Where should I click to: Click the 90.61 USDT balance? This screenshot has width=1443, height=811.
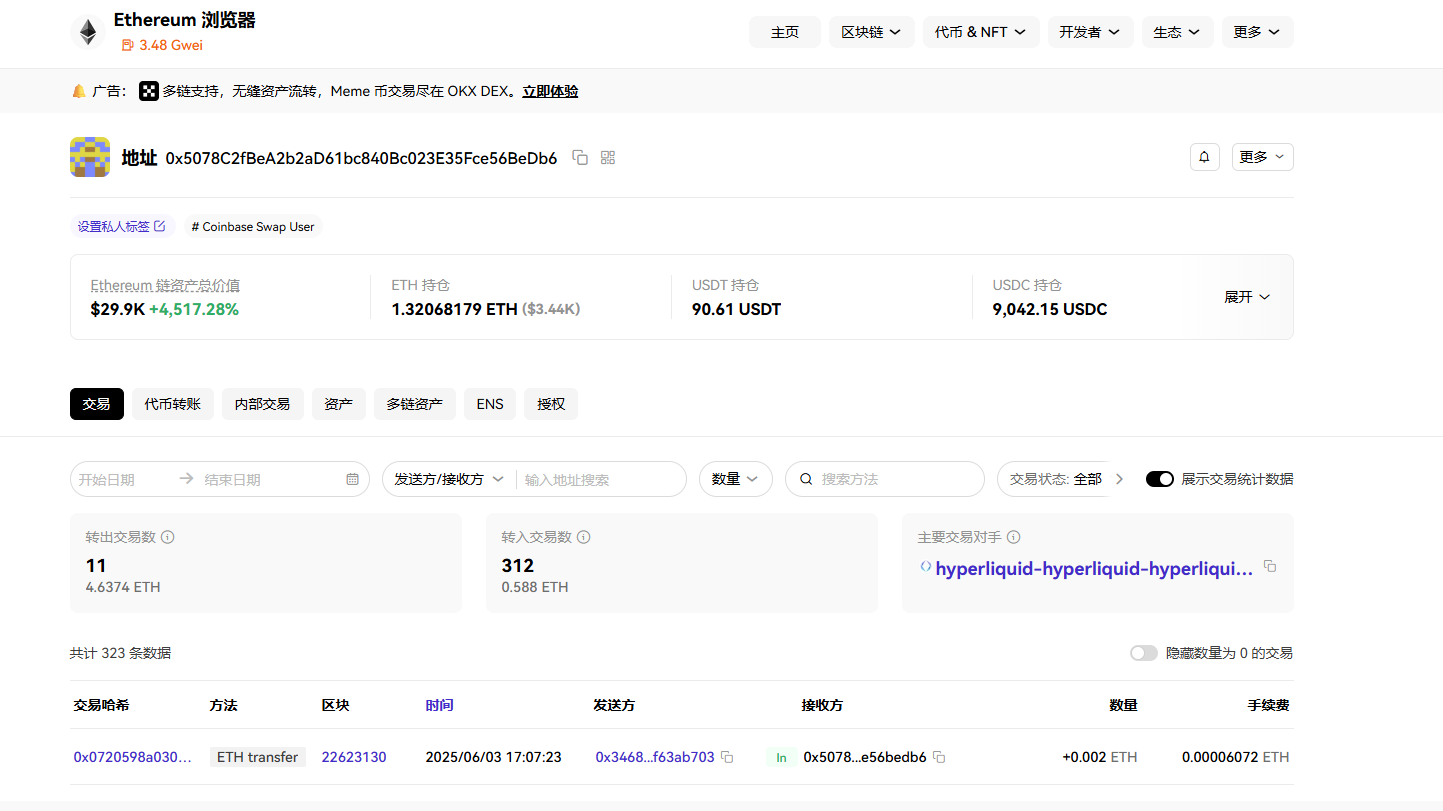(737, 309)
